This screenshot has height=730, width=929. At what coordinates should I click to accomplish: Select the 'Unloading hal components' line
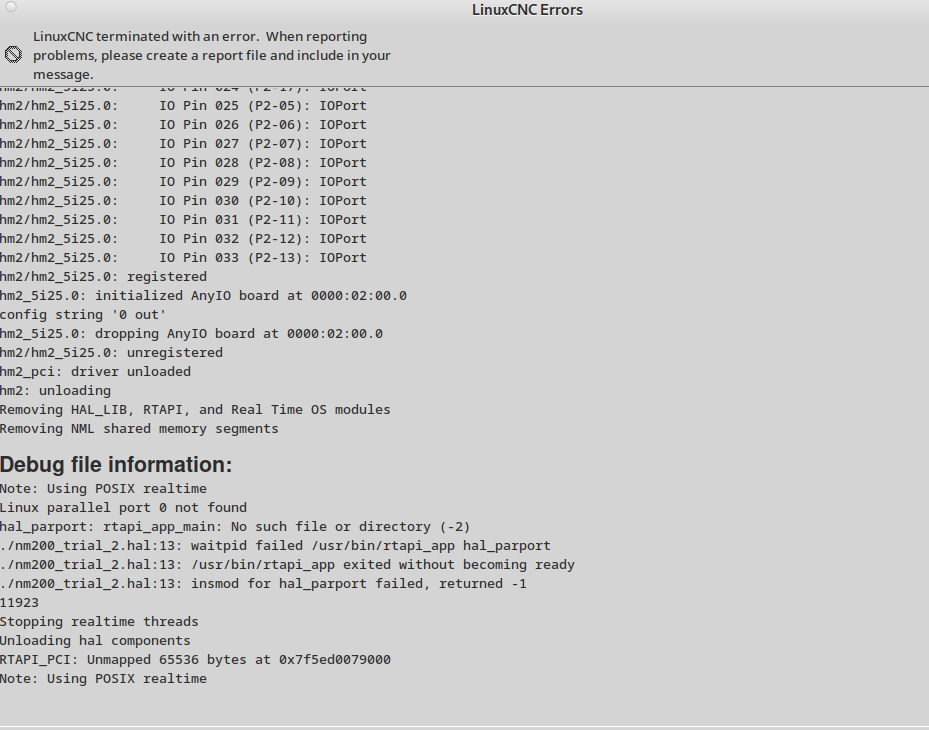(x=95, y=641)
